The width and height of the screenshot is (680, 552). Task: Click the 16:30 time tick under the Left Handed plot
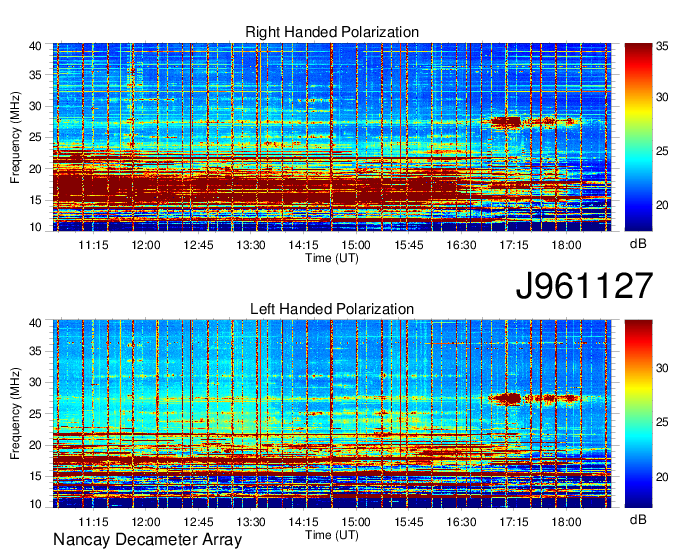[x=461, y=521]
